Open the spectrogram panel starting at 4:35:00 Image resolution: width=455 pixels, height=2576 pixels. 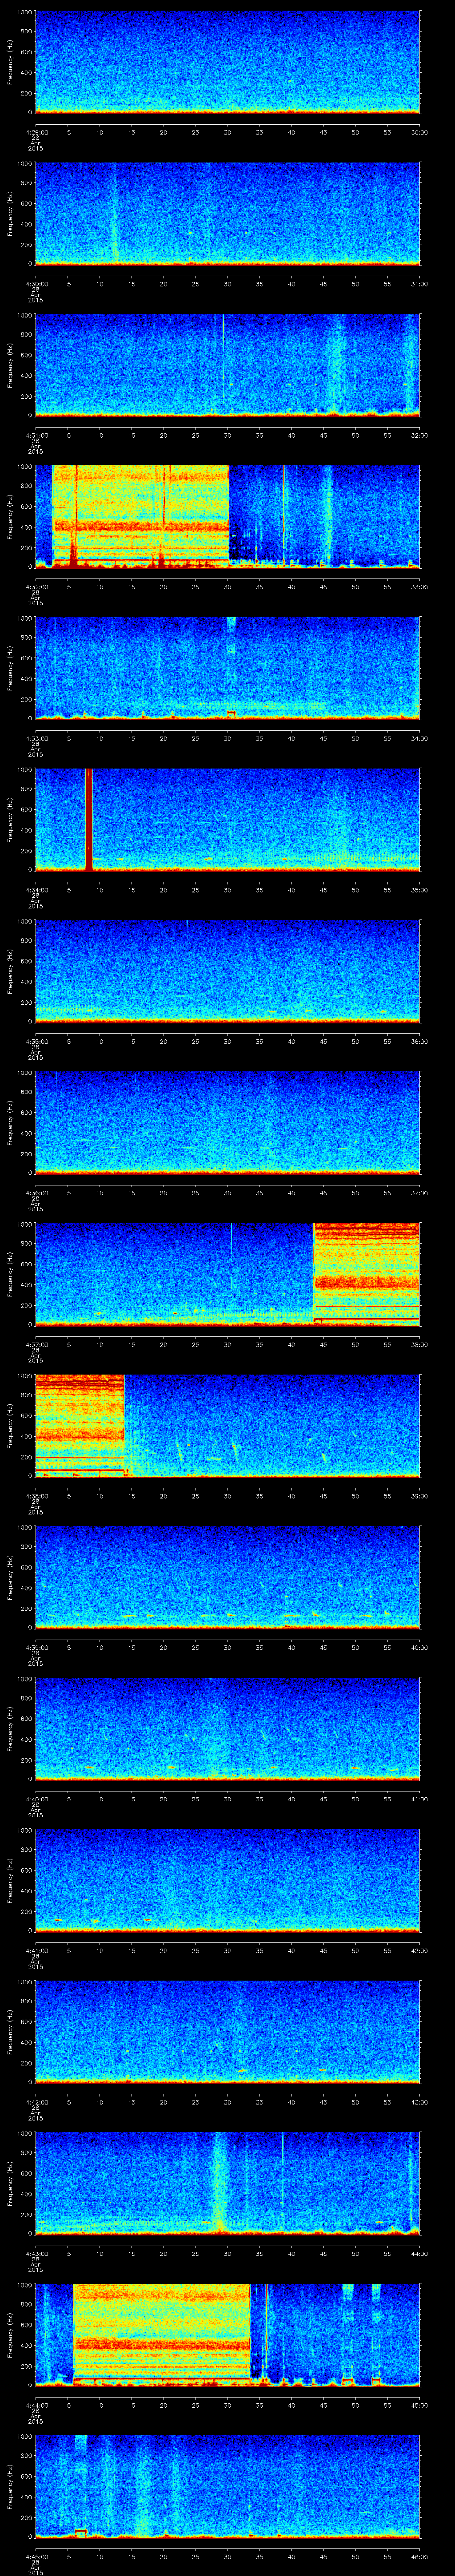click(x=227, y=971)
